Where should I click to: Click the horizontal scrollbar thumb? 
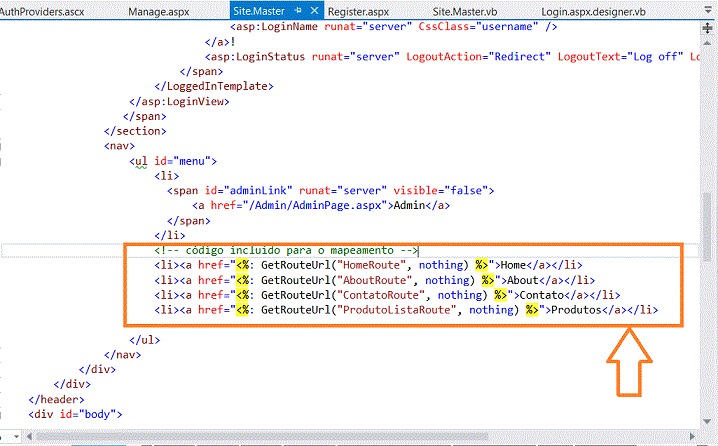(x=262, y=436)
